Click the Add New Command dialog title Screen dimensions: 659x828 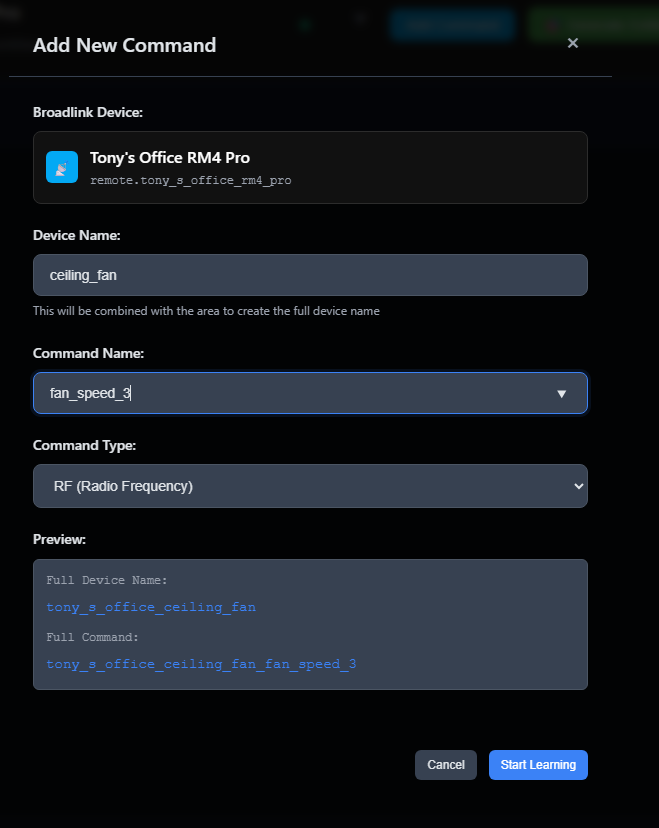124,45
